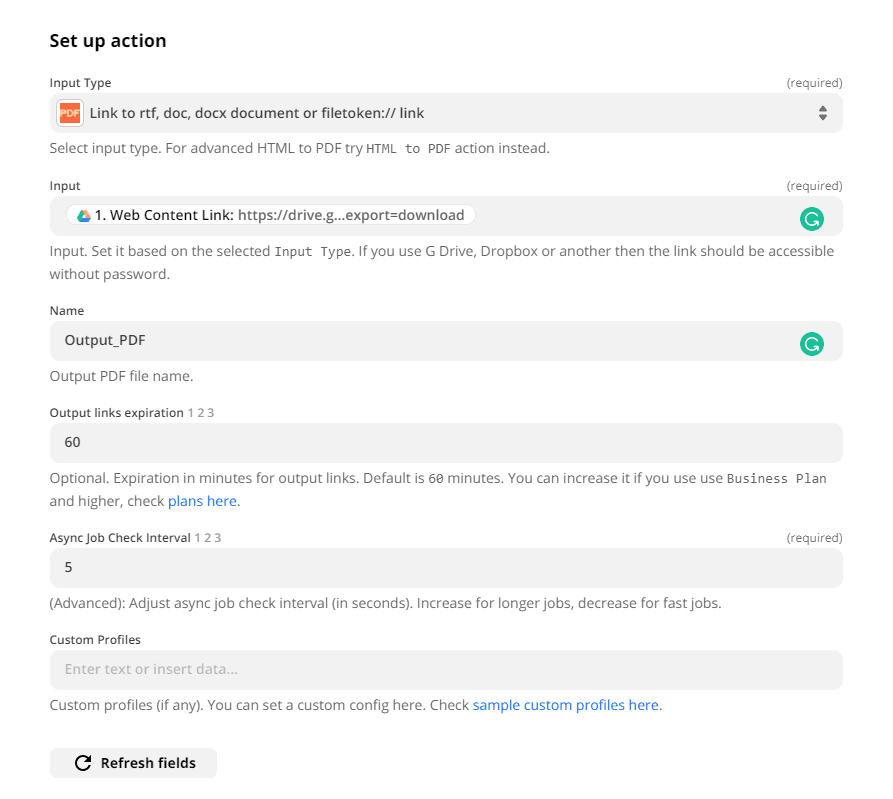Viewport: 893px width, 799px height.
Task: Click the "Custom Profiles" field label
Action: point(95,639)
